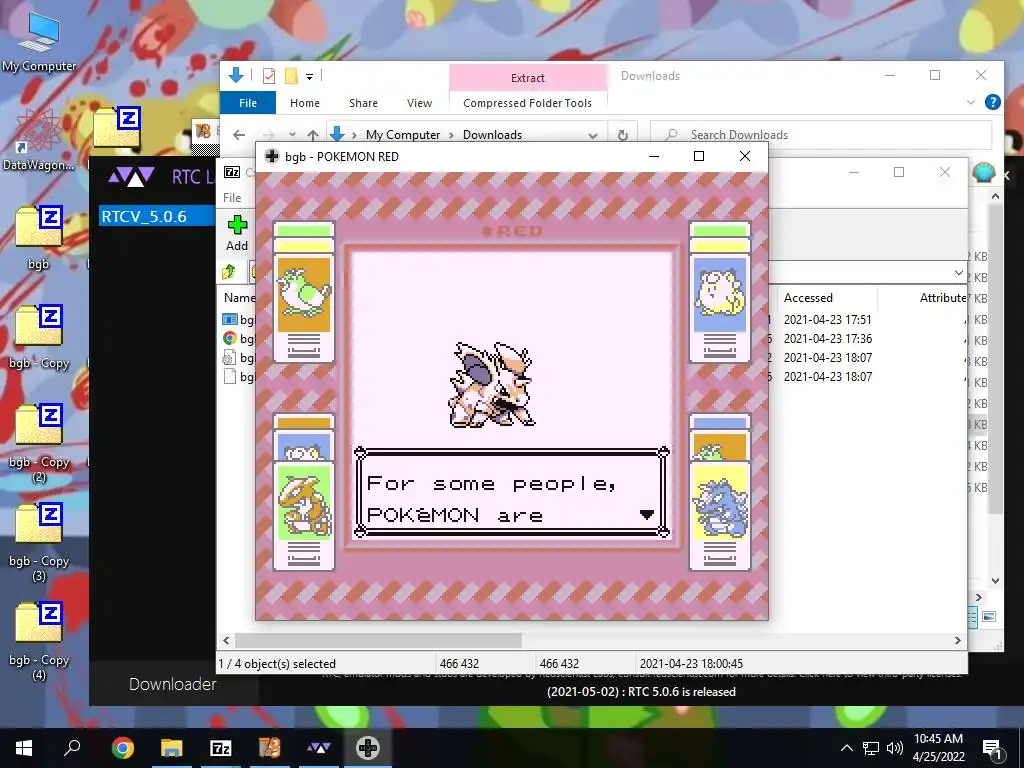Click the game dialogue text box
1024x768 pixels.
(x=511, y=492)
